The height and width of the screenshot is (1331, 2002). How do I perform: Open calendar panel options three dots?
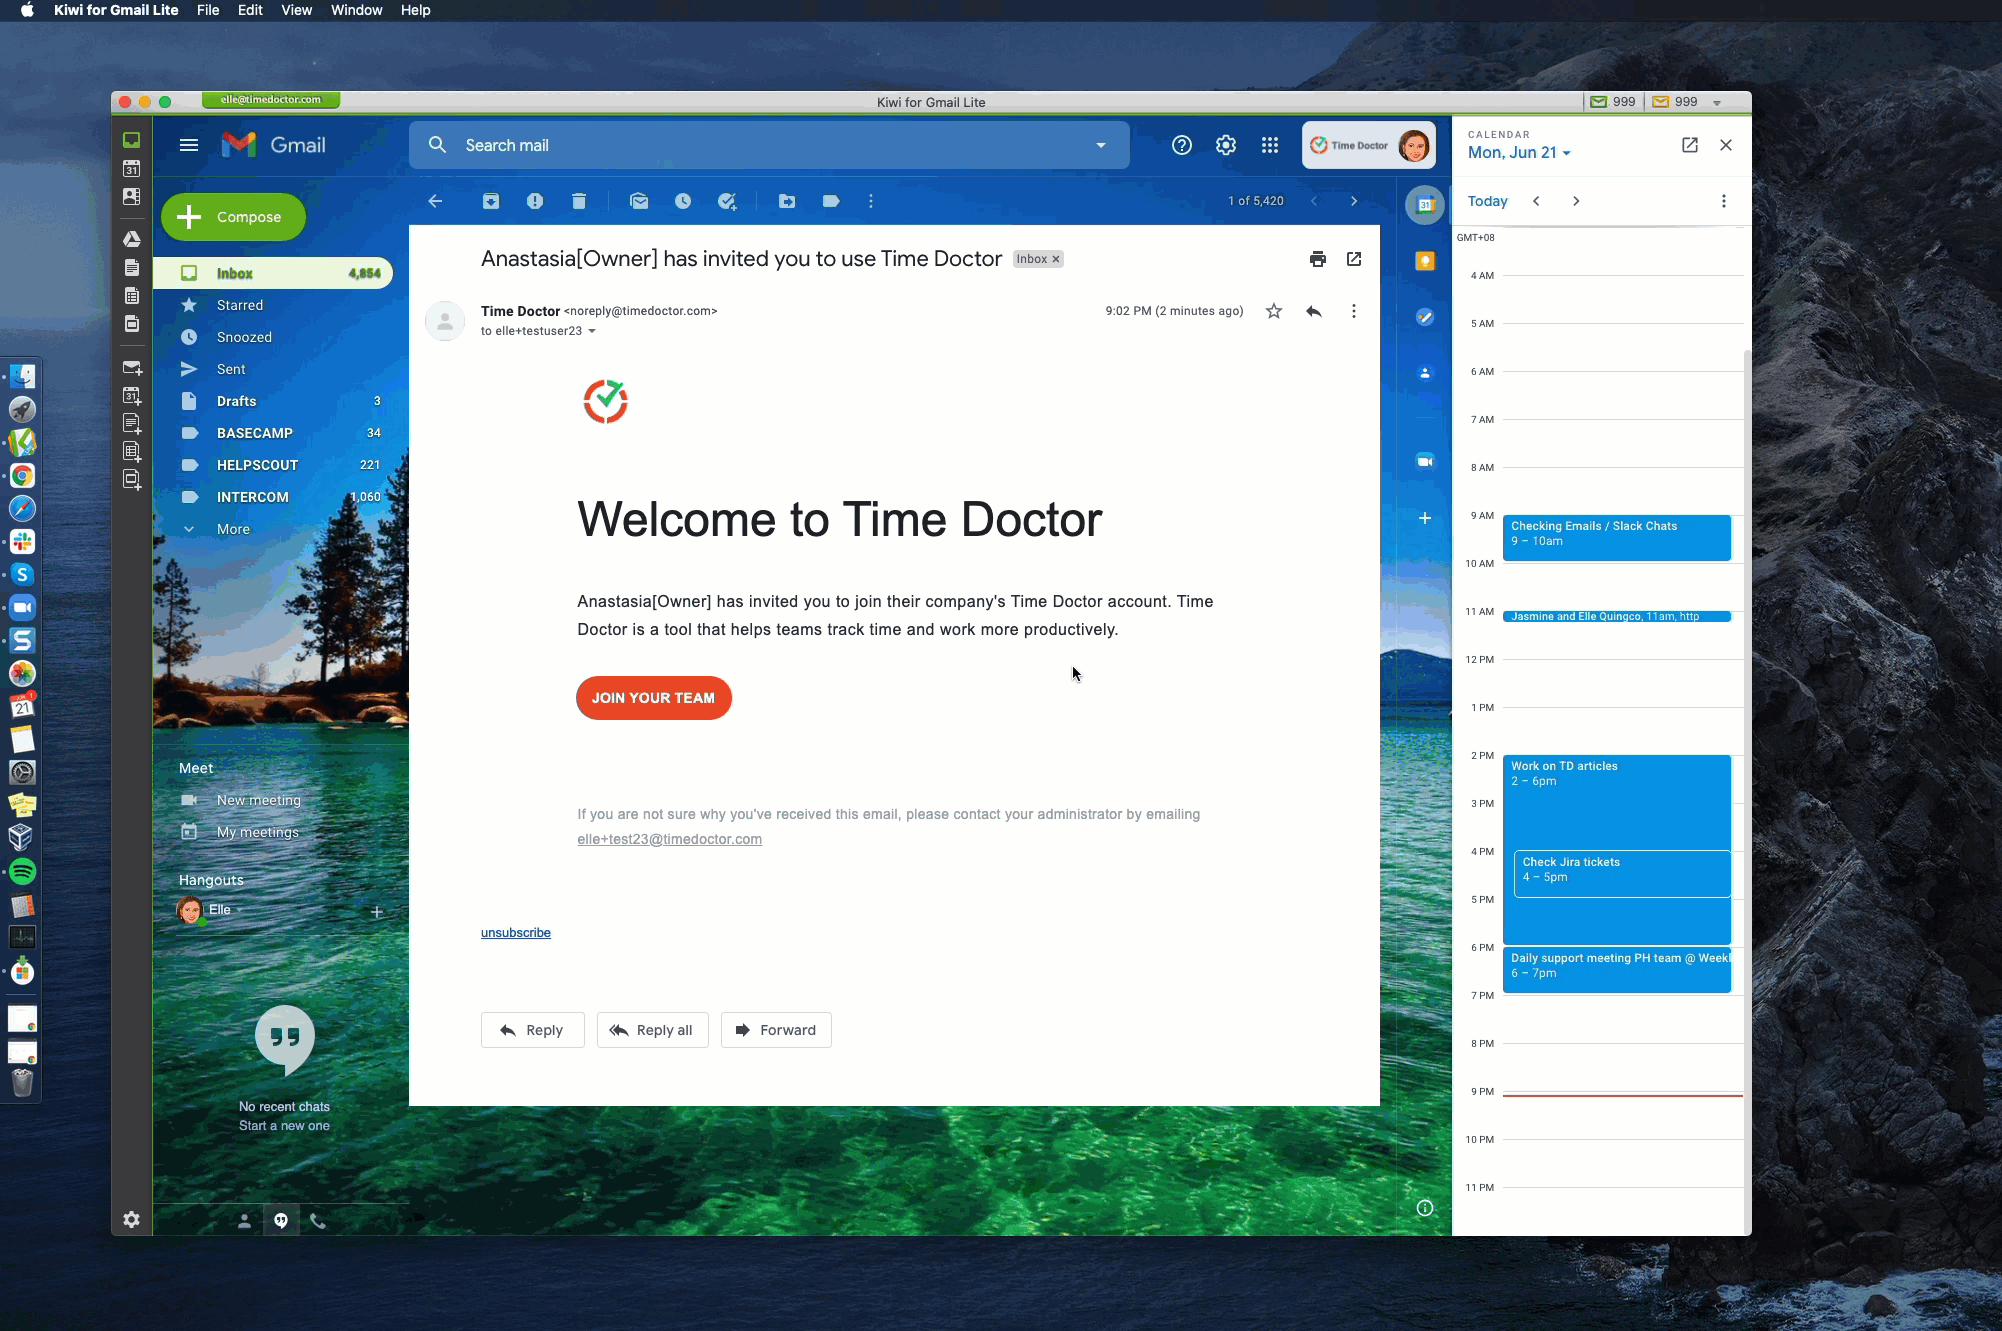pos(1724,201)
